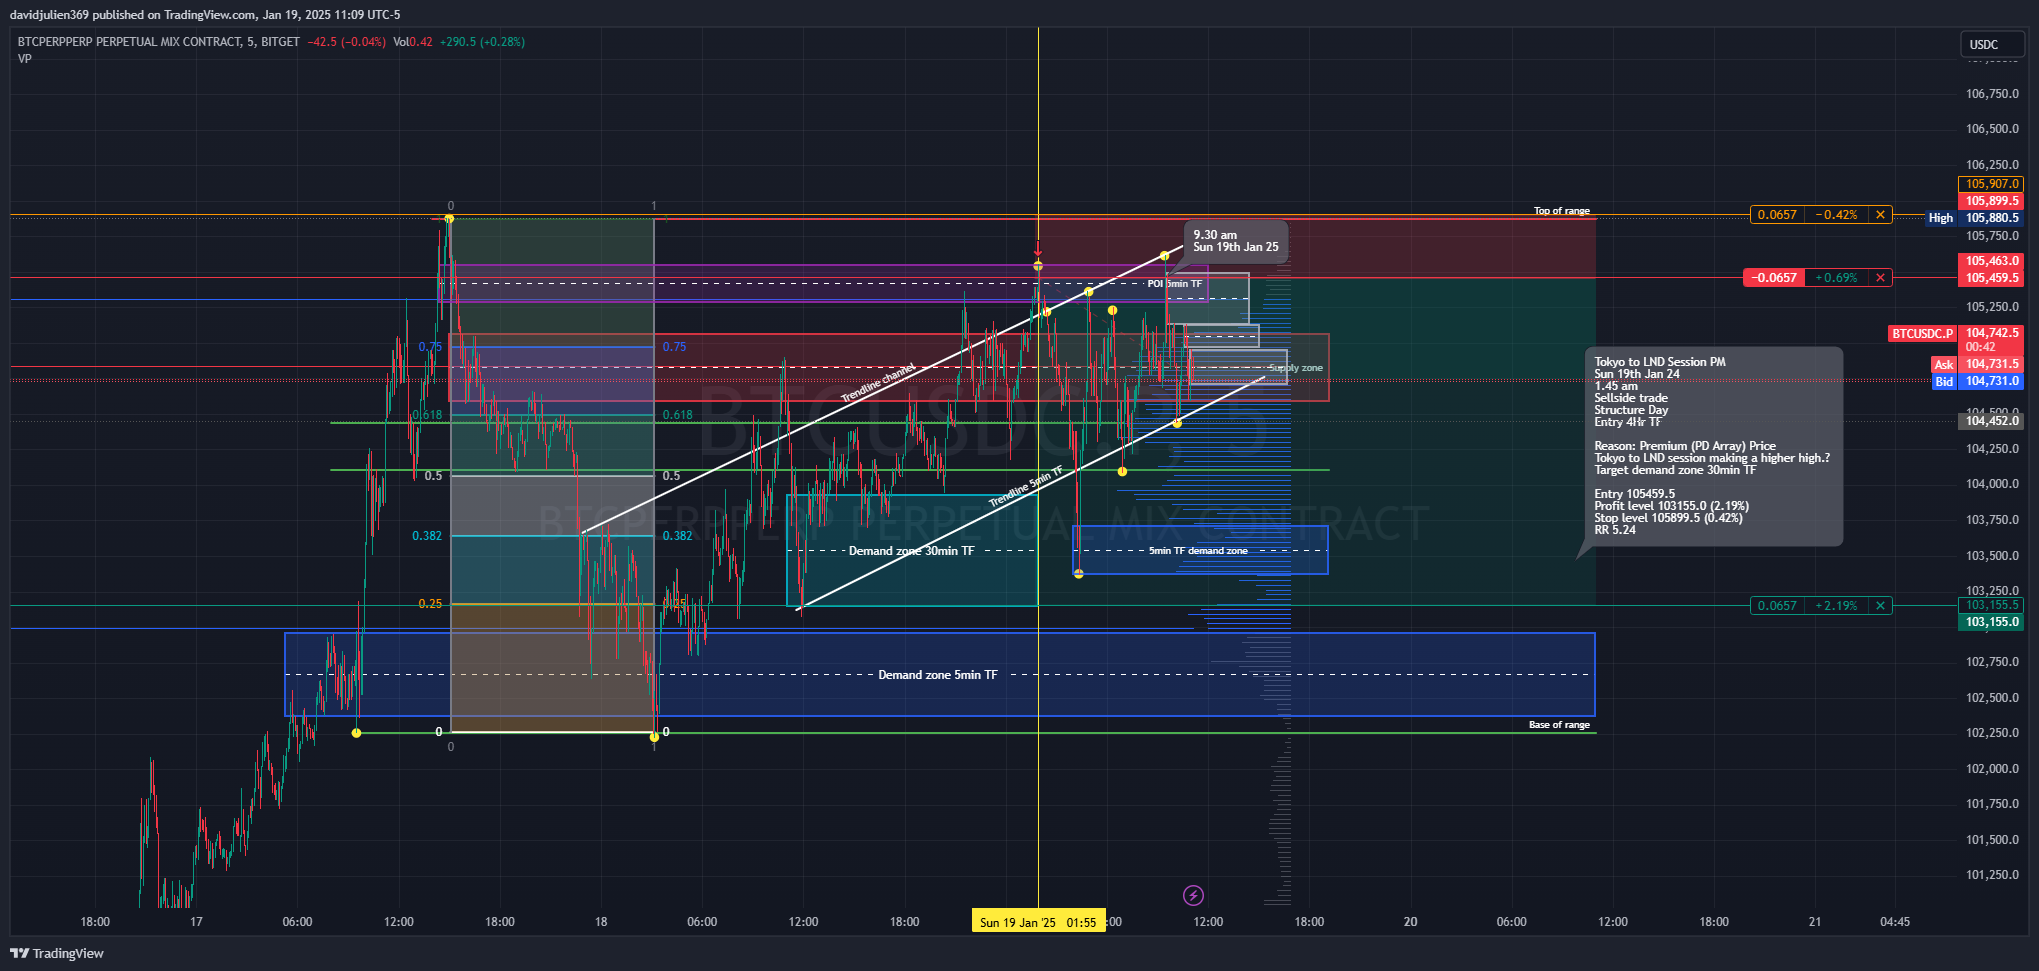
Task: Click the -0.42% stop order label
Action: pyautogui.click(x=1837, y=215)
